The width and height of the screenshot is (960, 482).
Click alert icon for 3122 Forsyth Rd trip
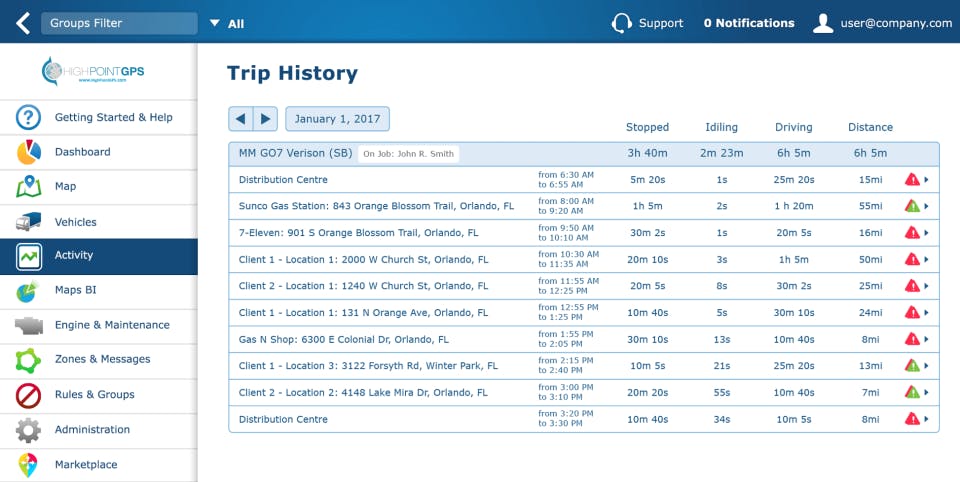[x=912, y=366]
